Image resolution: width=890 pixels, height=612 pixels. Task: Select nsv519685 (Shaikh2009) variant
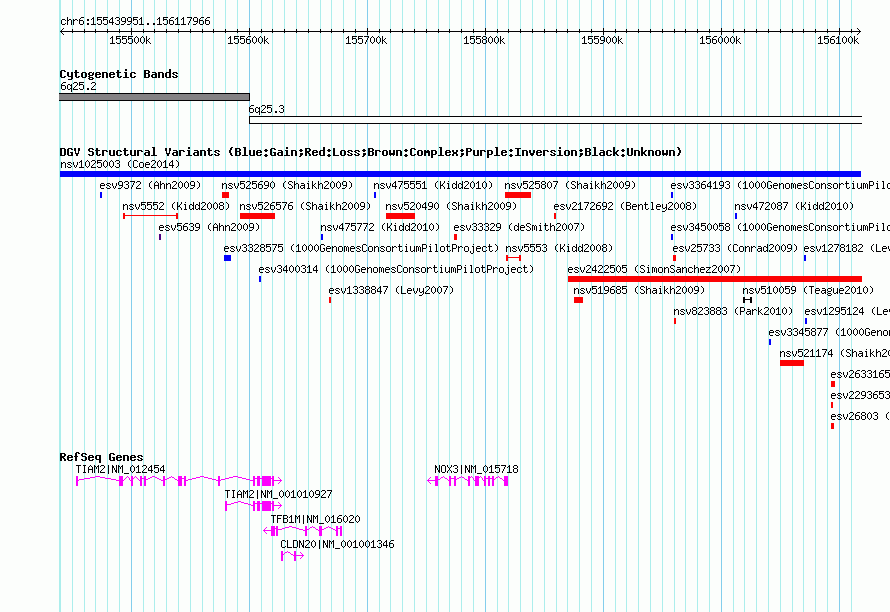pos(639,290)
